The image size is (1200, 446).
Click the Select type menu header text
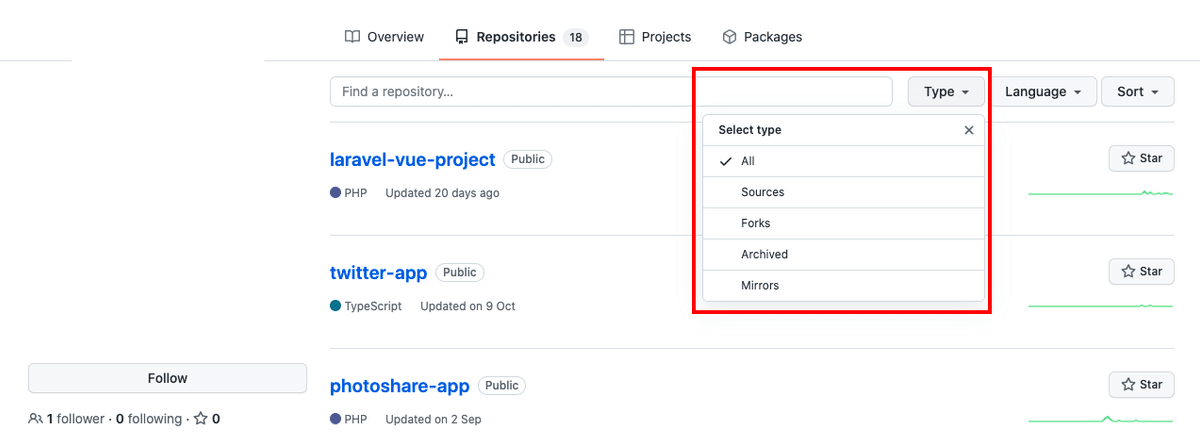click(750, 130)
